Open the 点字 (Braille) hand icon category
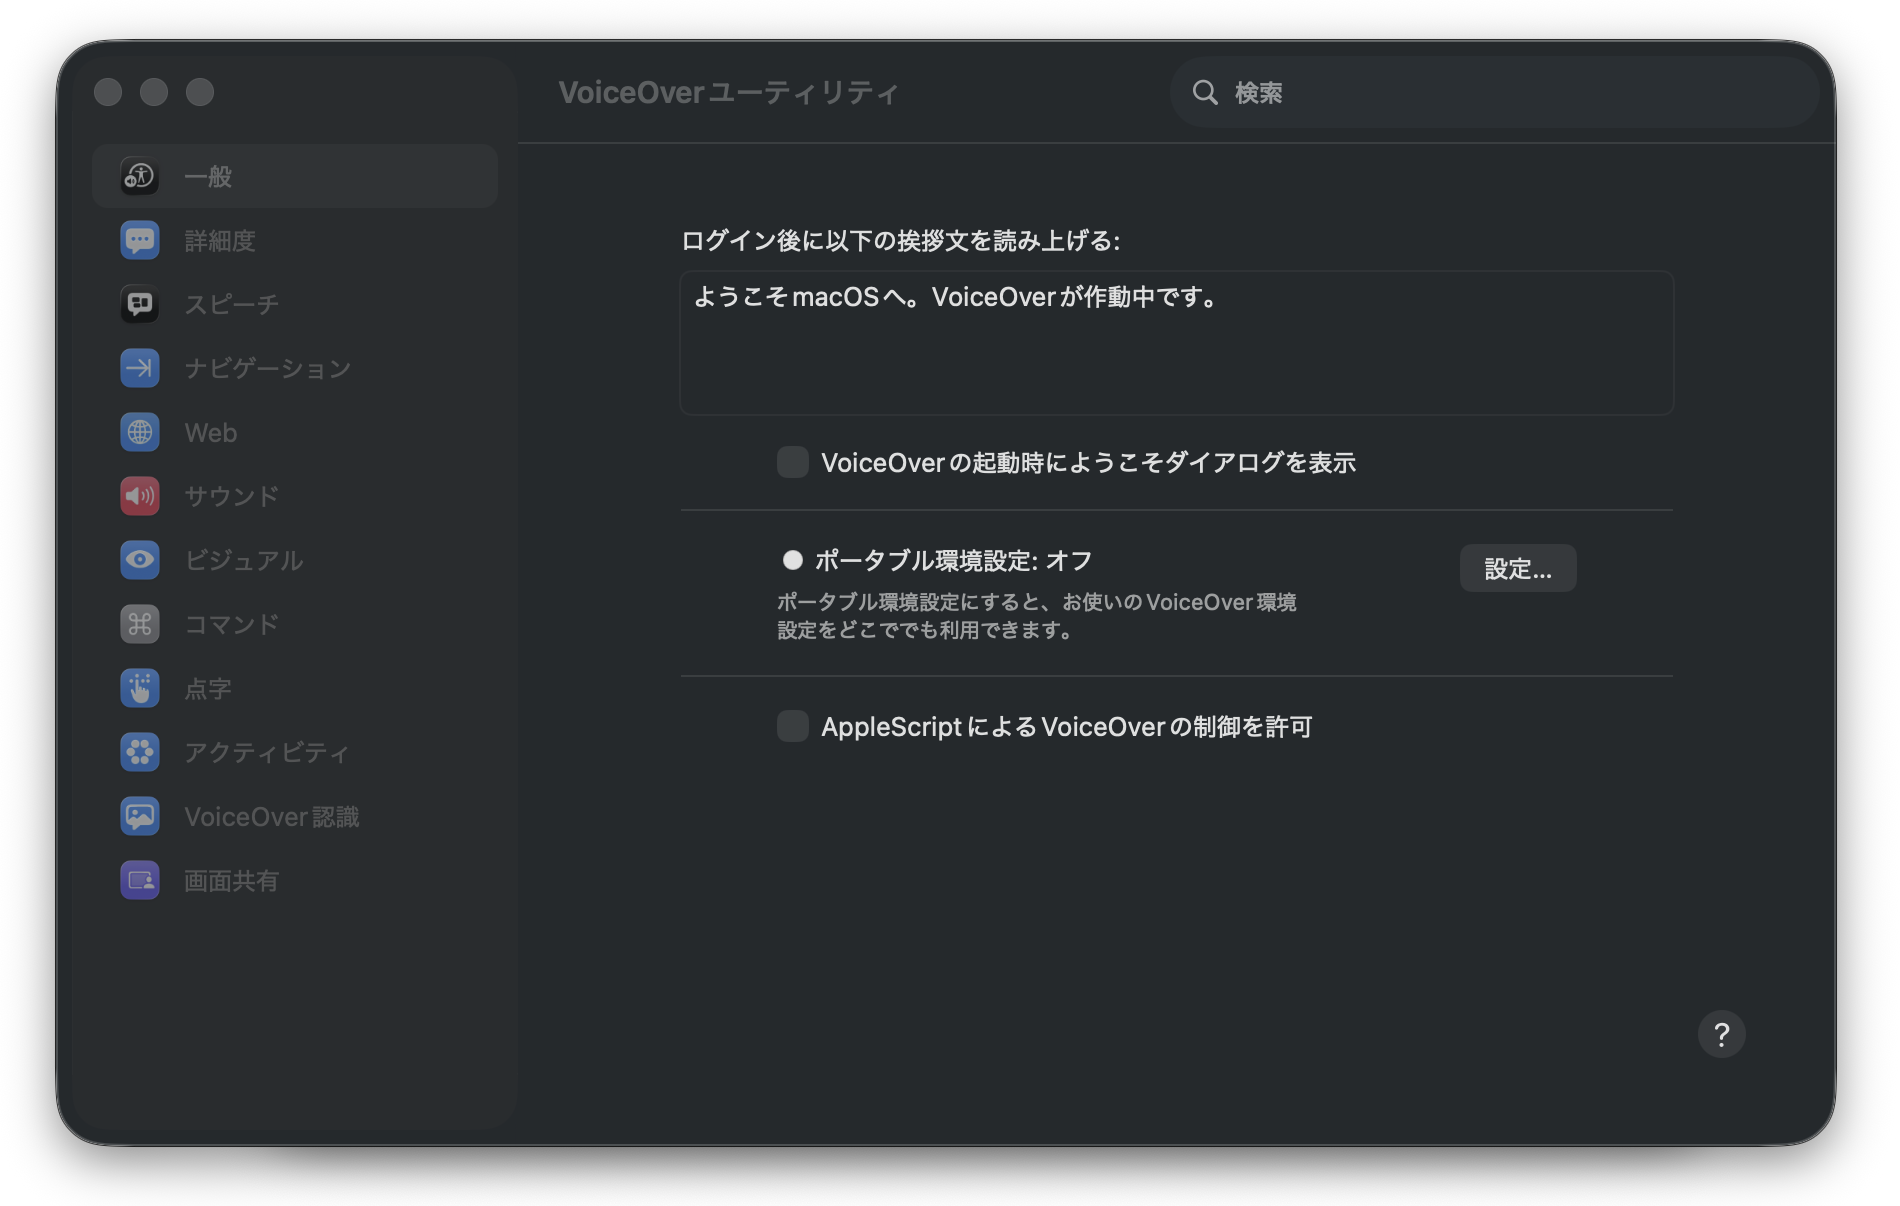Screen dimensions: 1900x1206 coord(140,688)
